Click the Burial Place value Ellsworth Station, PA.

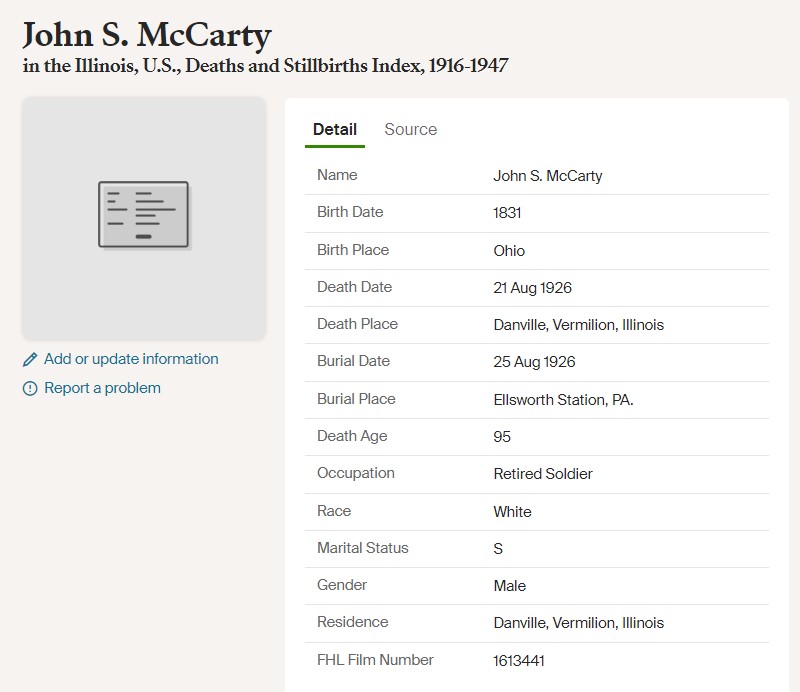click(x=563, y=400)
